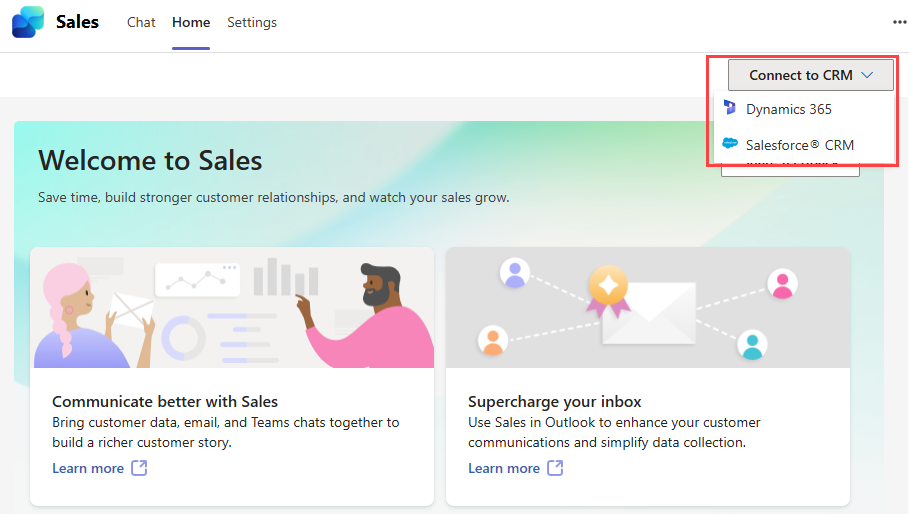Switch to the Chat tab
909x514 pixels.
(141, 22)
